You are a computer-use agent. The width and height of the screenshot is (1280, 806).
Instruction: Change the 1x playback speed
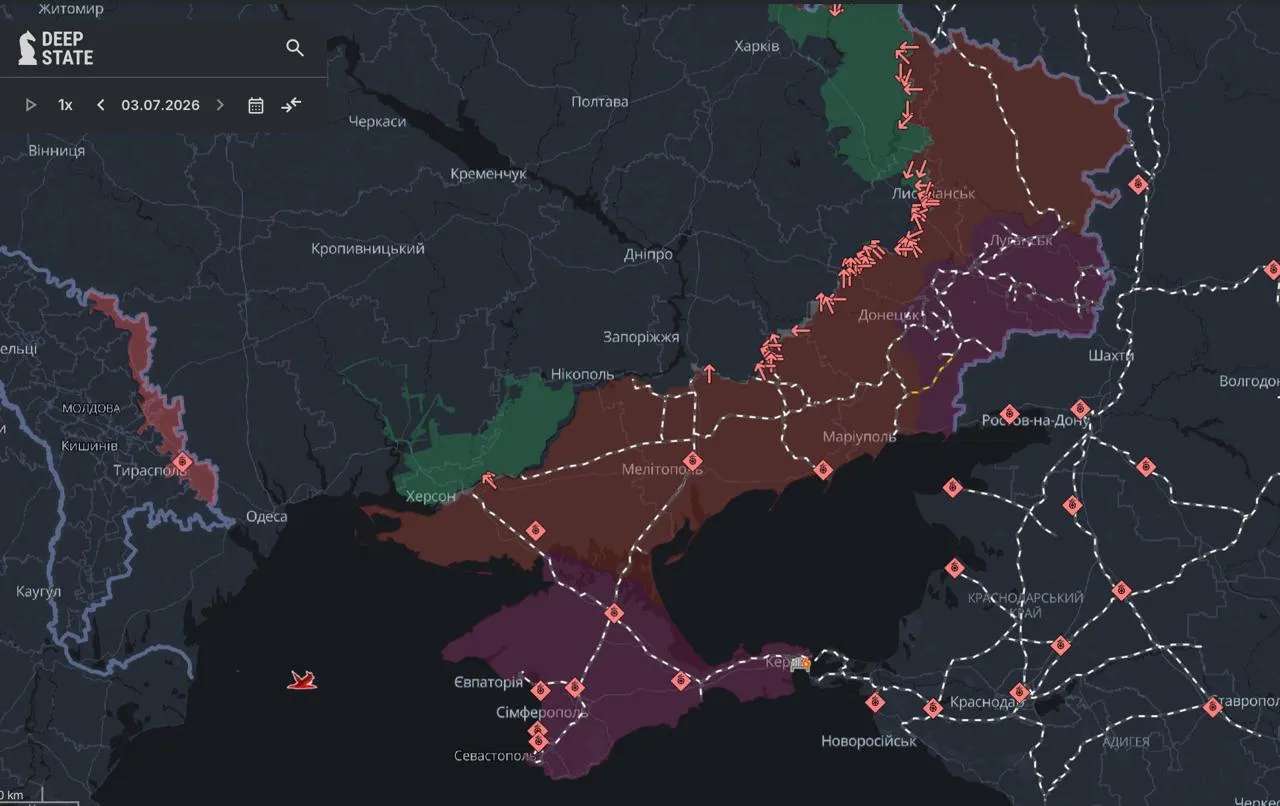pyautogui.click(x=65, y=105)
